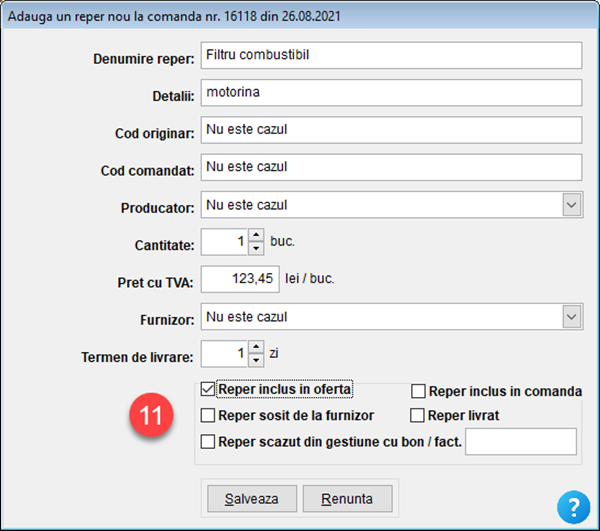This screenshot has height=531, width=600.
Task: Select the Cantitate number field
Action: (225, 242)
